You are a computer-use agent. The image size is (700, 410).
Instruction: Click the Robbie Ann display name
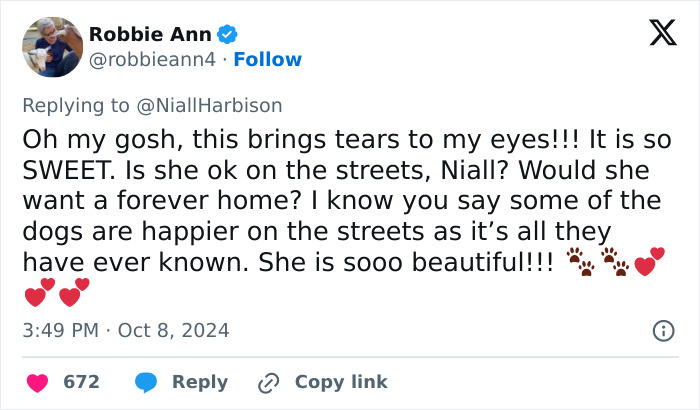pos(150,35)
